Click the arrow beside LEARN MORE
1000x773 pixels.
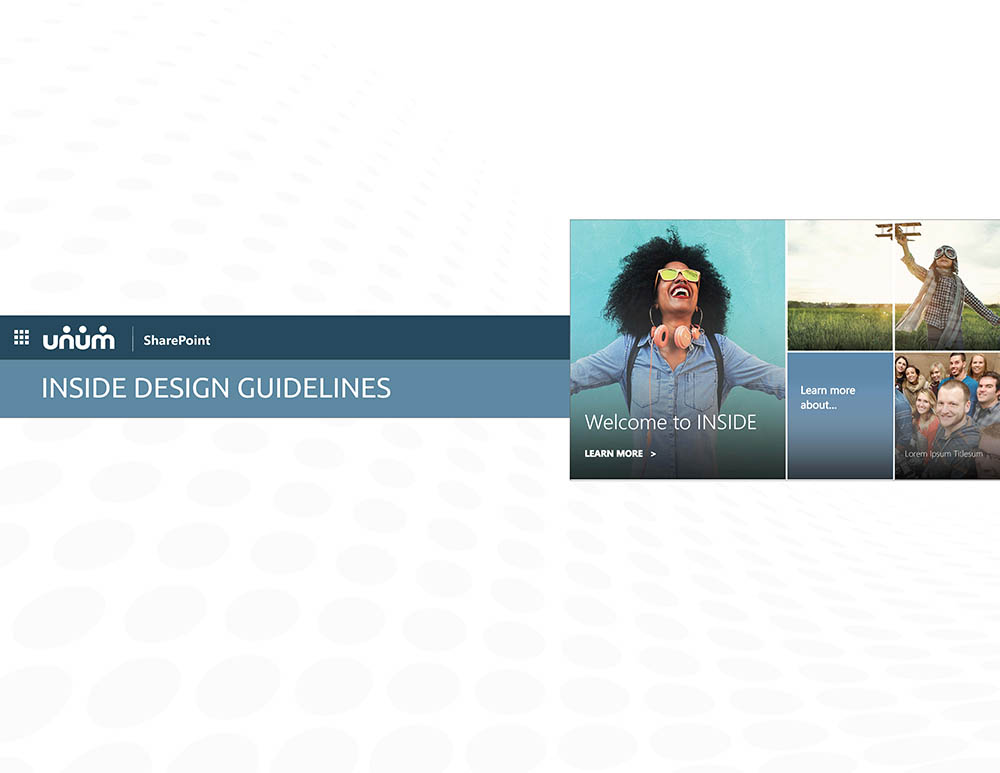tap(653, 454)
